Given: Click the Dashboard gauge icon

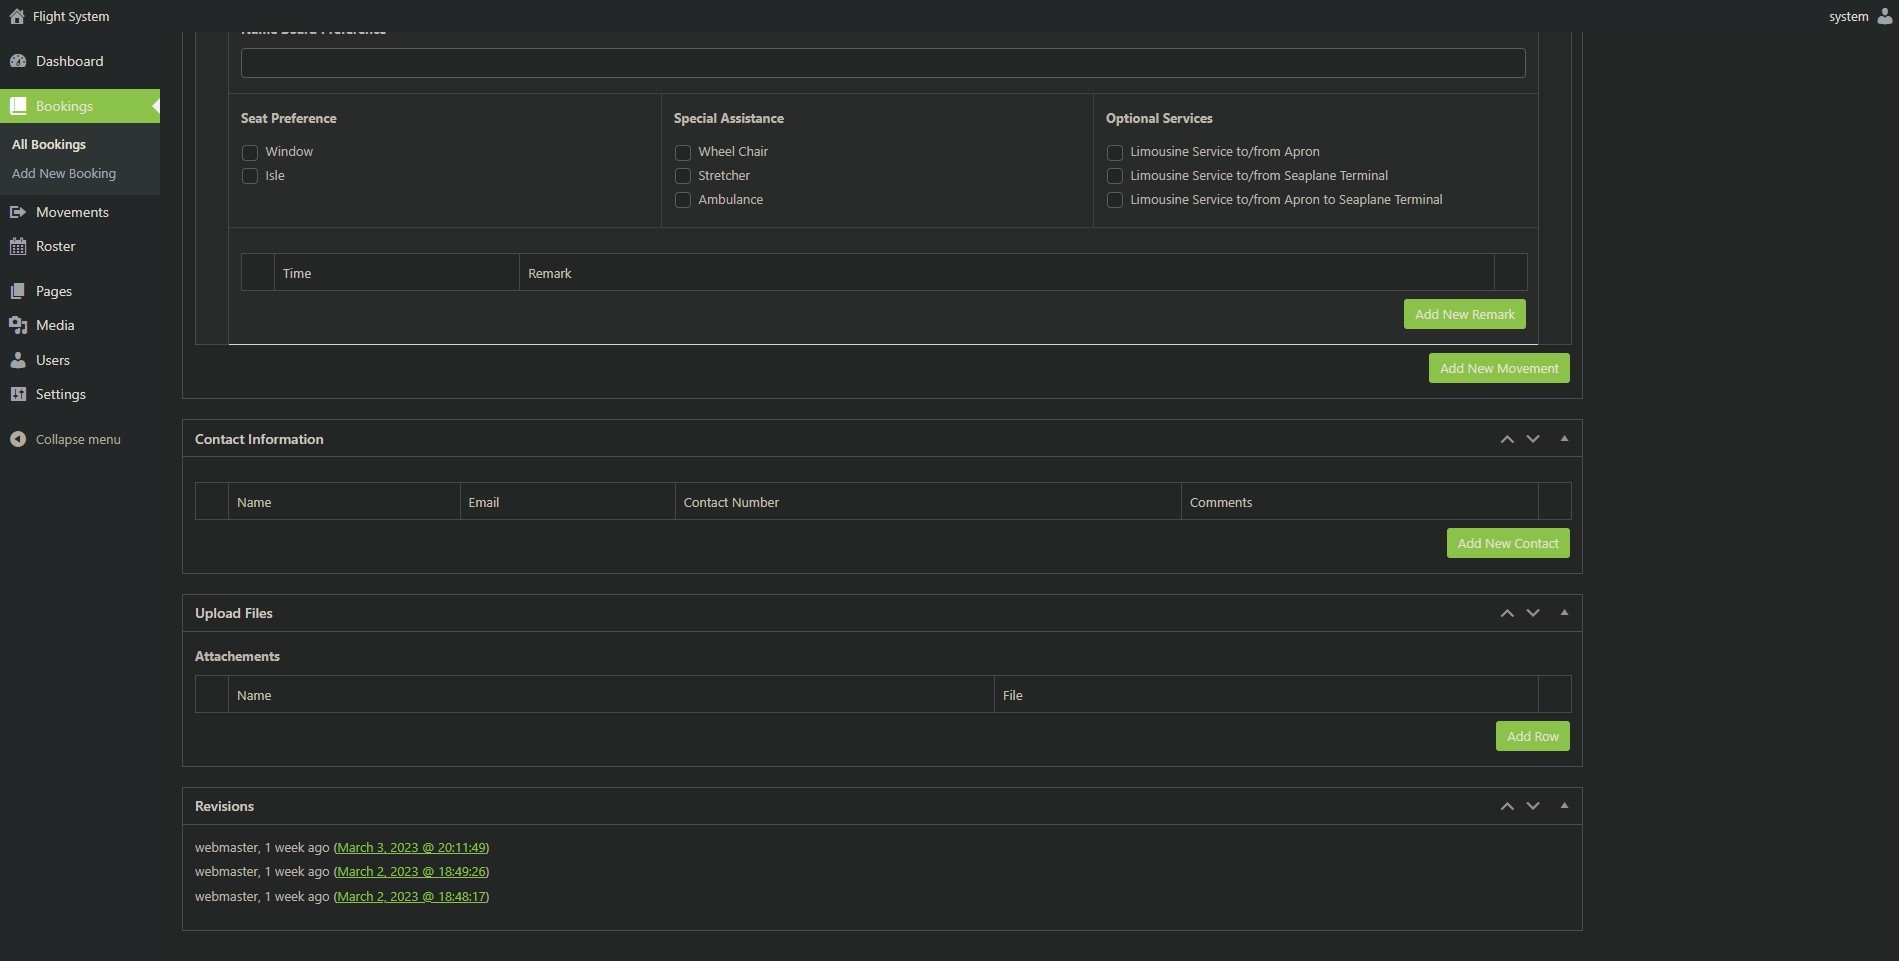Looking at the screenshot, I should click(18, 61).
